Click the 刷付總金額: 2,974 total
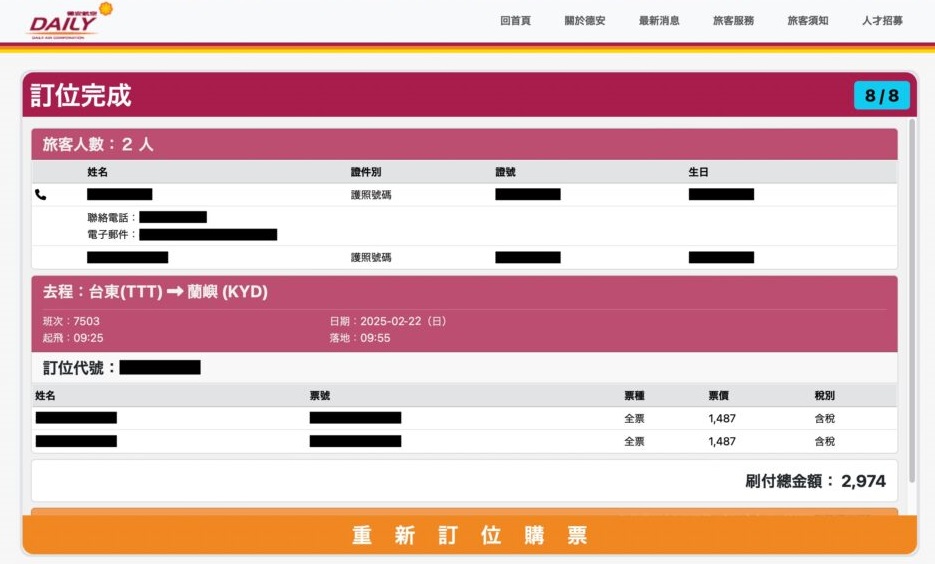This screenshot has height=564, width=935. [815, 481]
